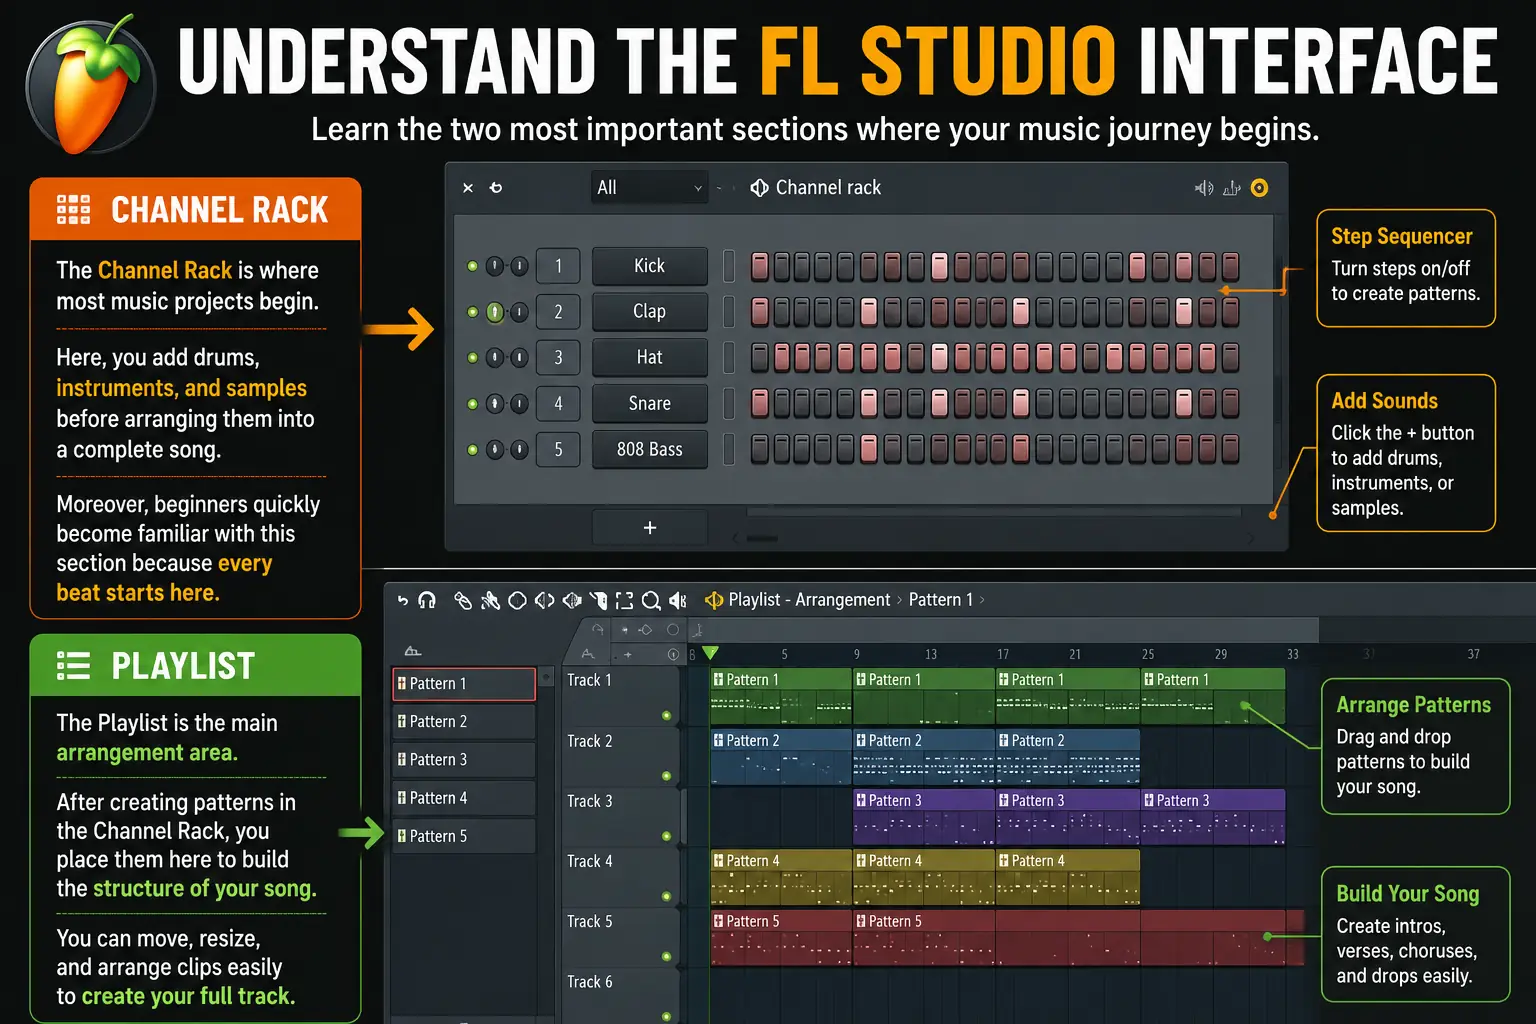This screenshot has height=1024, width=1536.
Task: Click the + button to add a channel
Action: point(650,527)
